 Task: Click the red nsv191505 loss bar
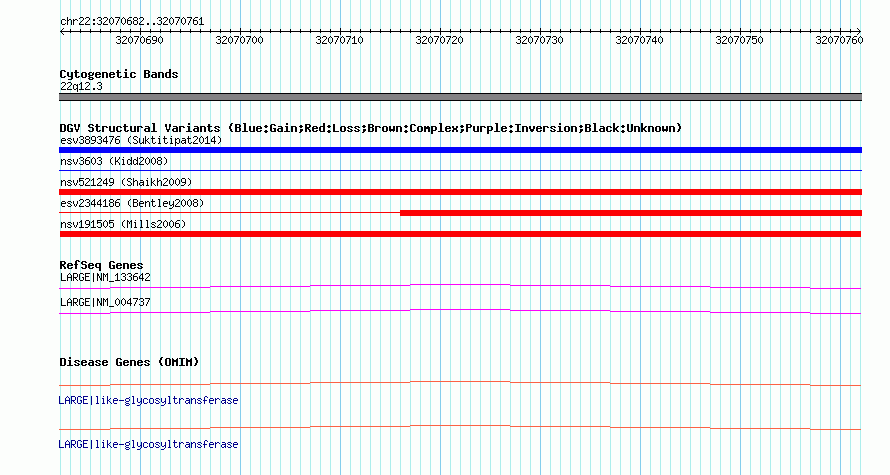460,234
